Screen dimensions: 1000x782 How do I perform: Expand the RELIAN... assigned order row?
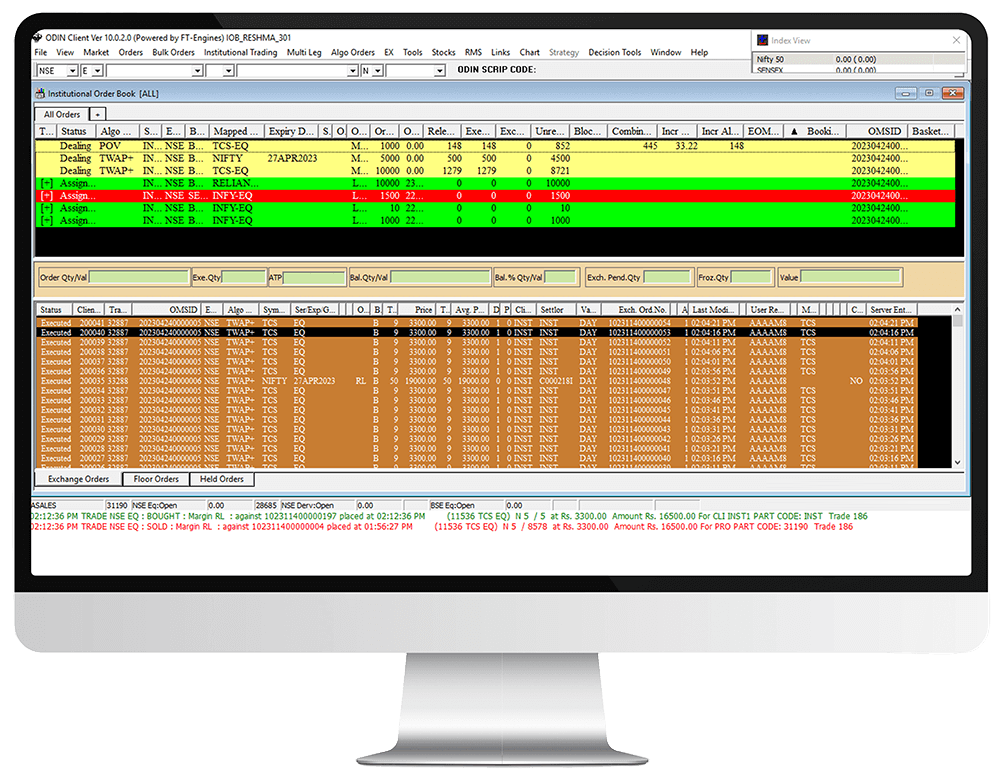47,183
